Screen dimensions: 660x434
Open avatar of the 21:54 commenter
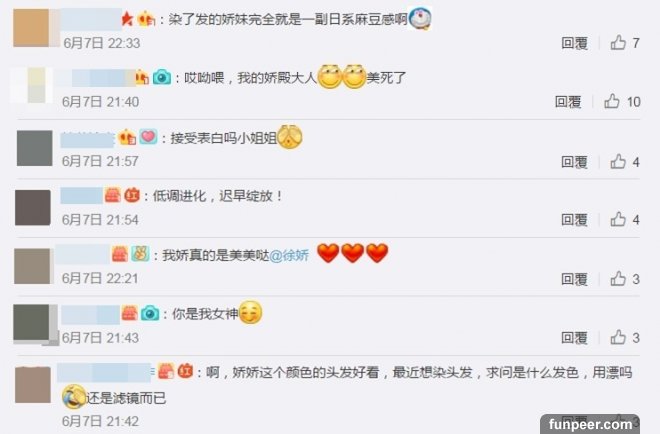pos(33,208)
